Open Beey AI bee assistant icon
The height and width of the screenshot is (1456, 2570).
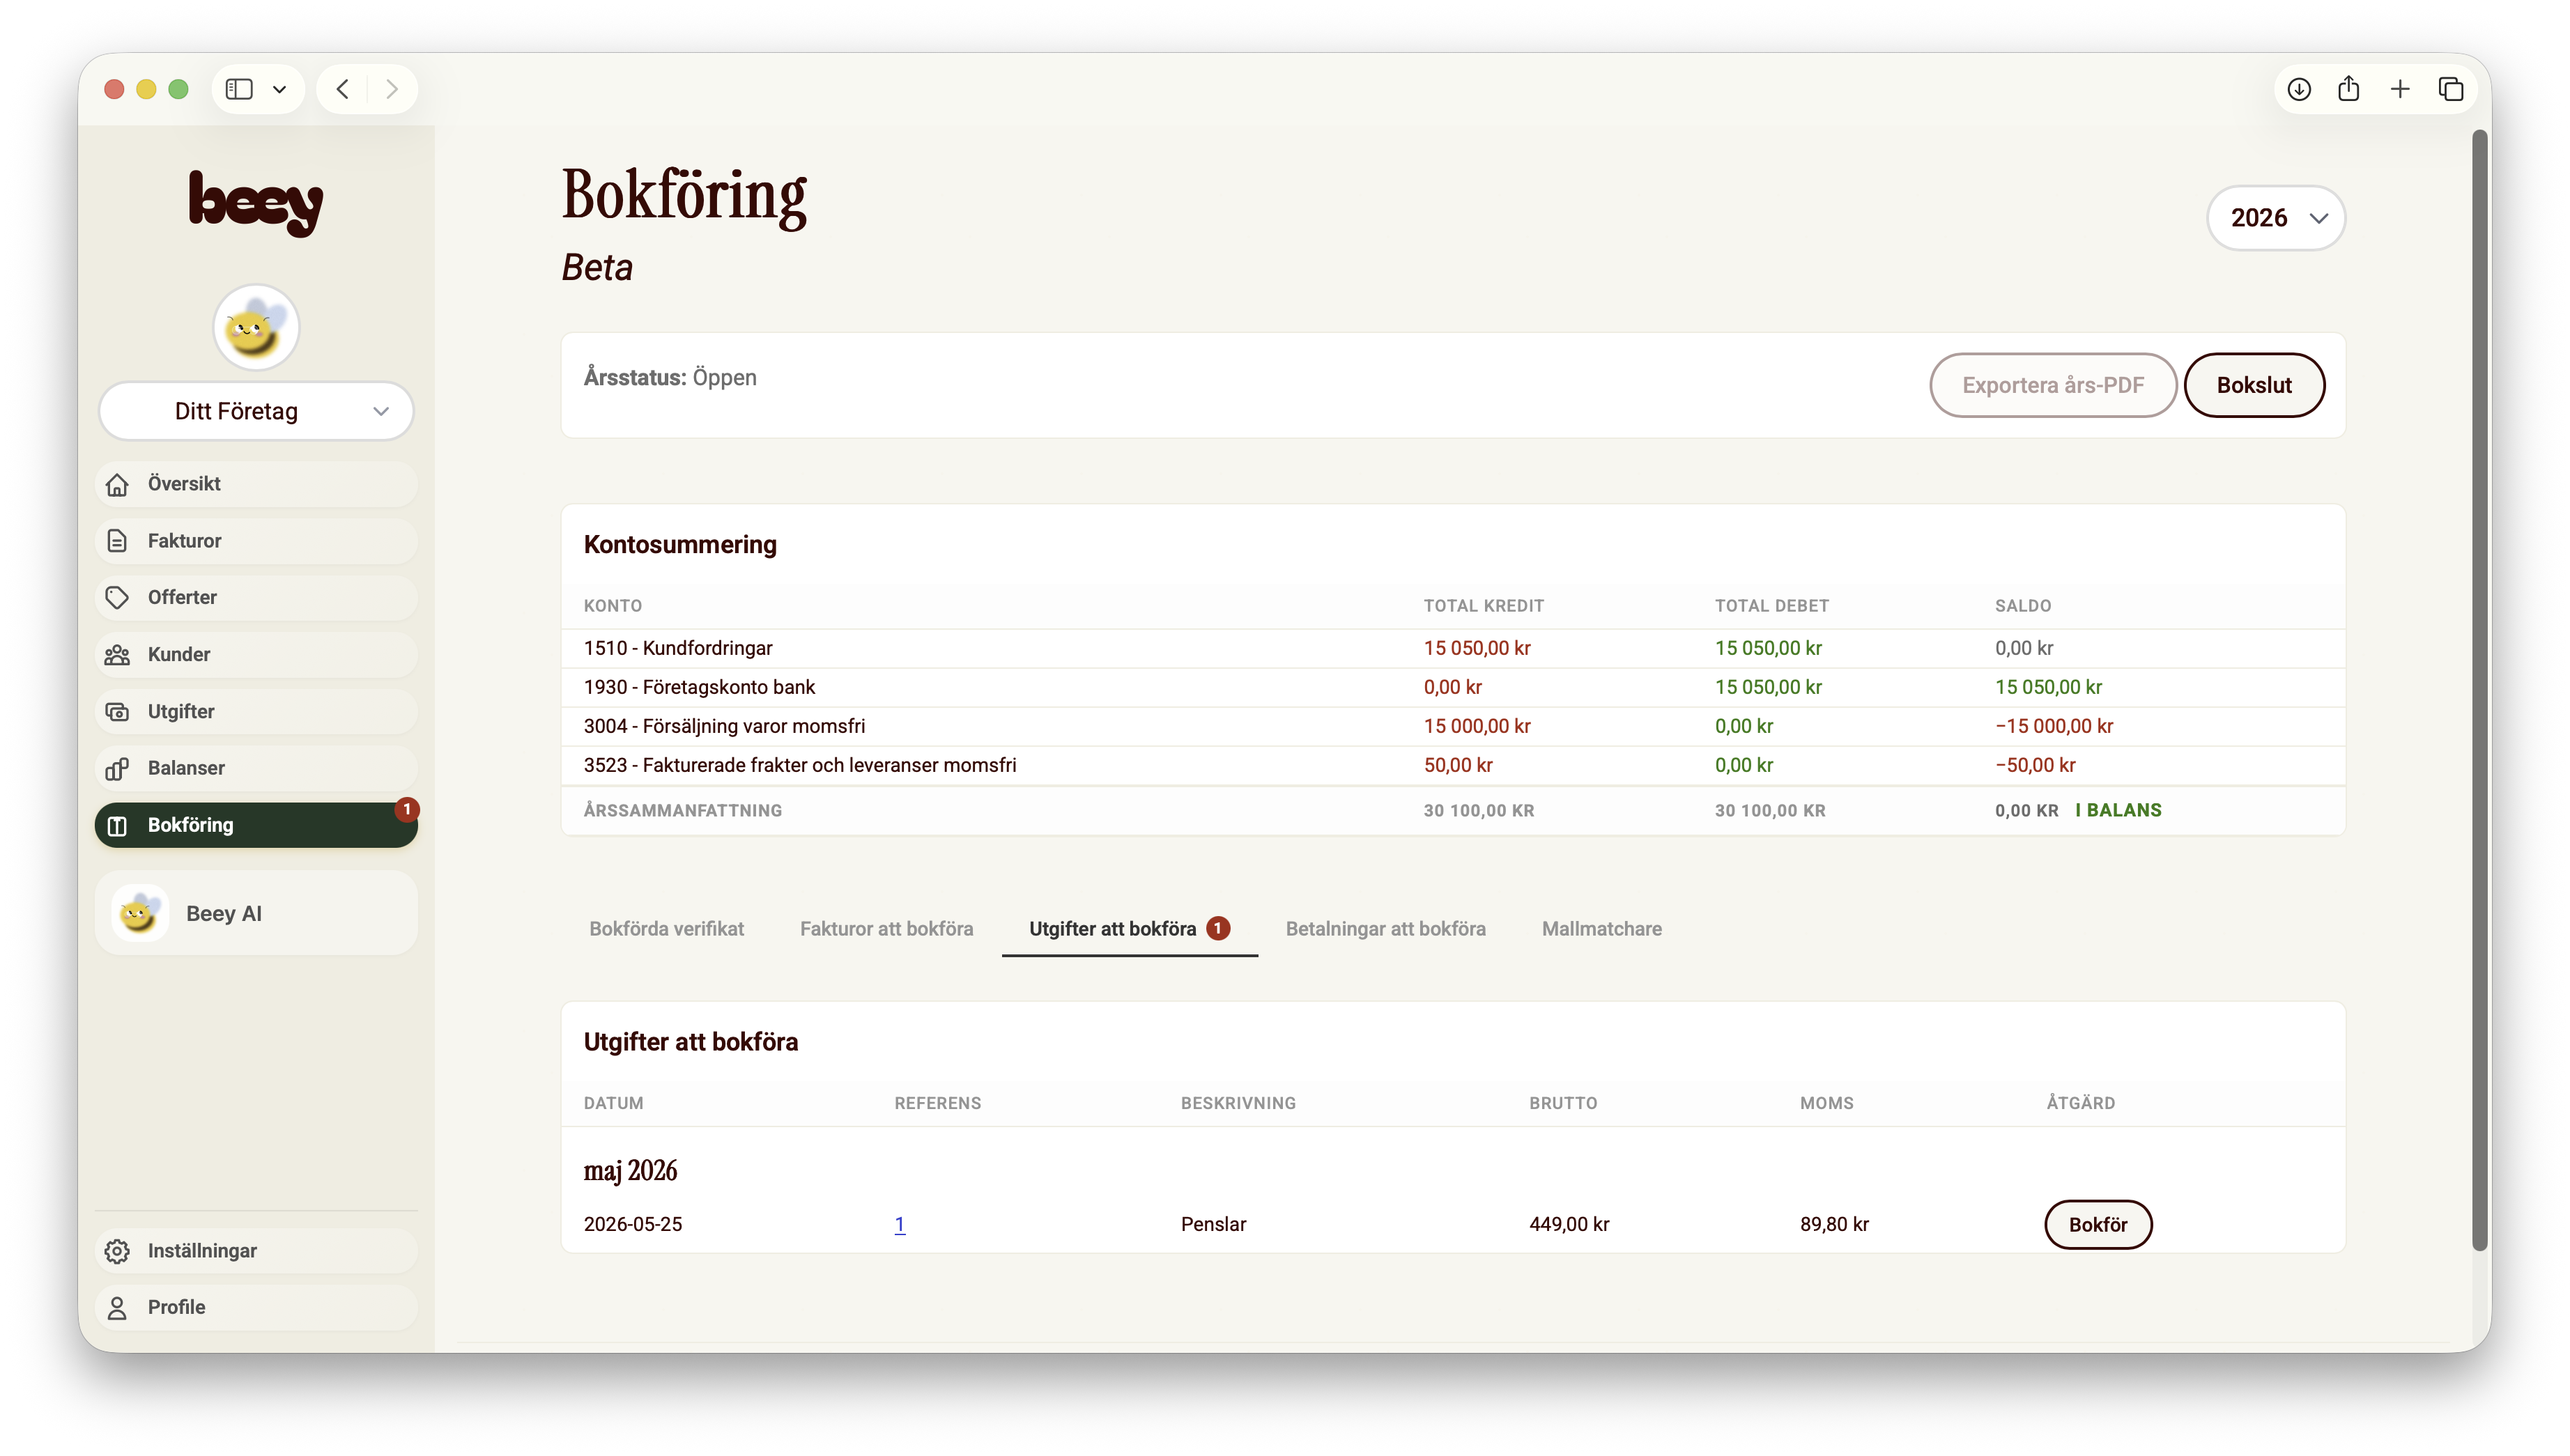point(139,913)
